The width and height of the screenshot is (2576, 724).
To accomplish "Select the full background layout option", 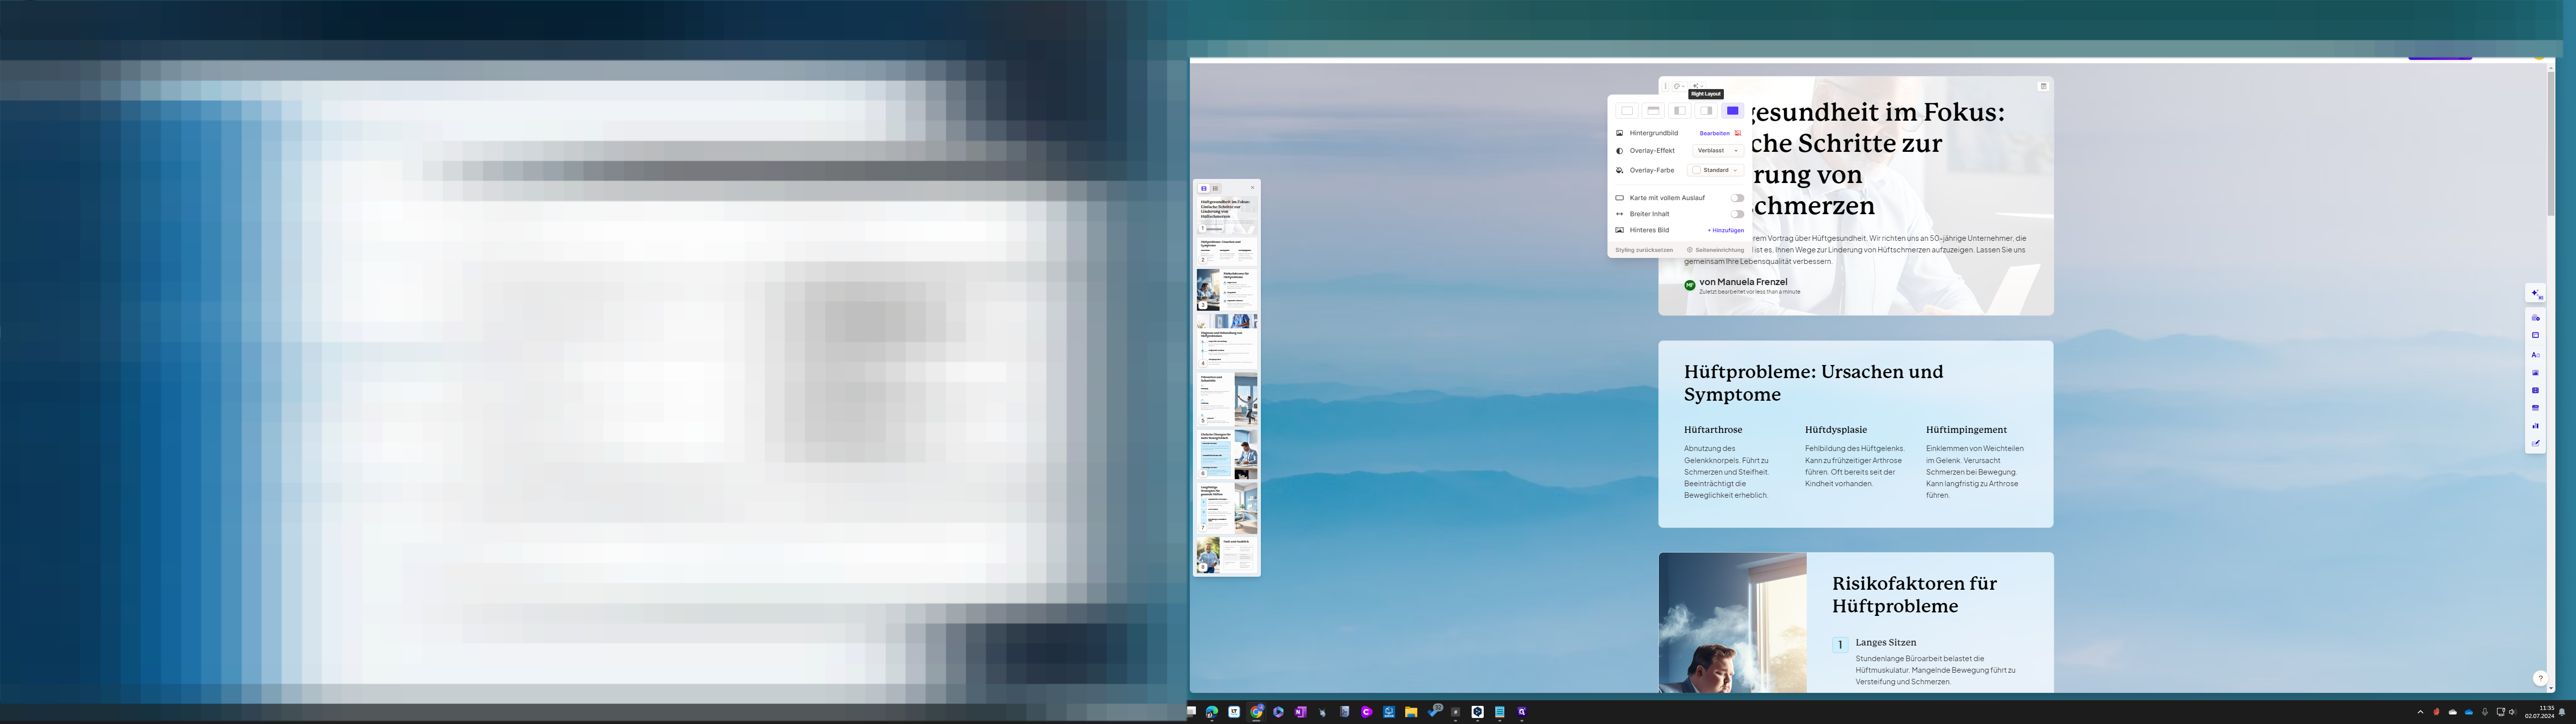I will coord(1733,111).
